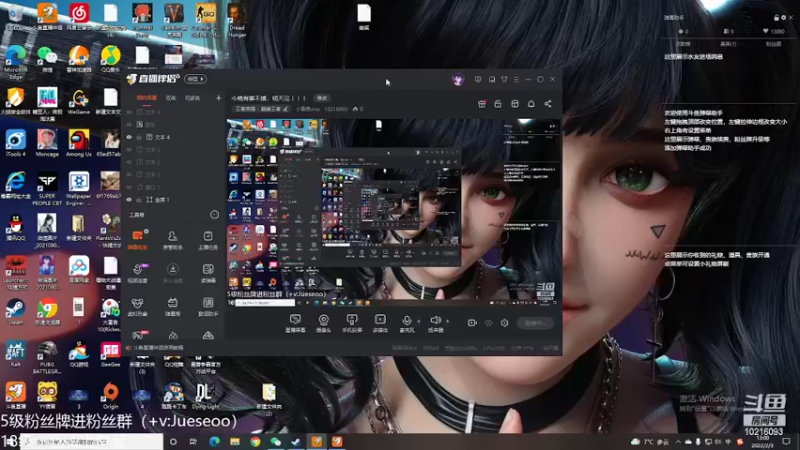The height and width of the screenshot is (450, 800).
Task: Toggle the visibility eye for the 文本 4 source
Action: (129, 137)
